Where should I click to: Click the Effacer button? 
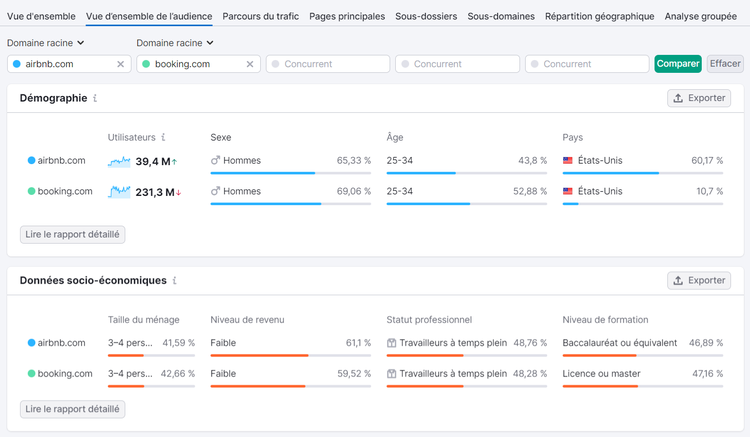pos(725,64)
